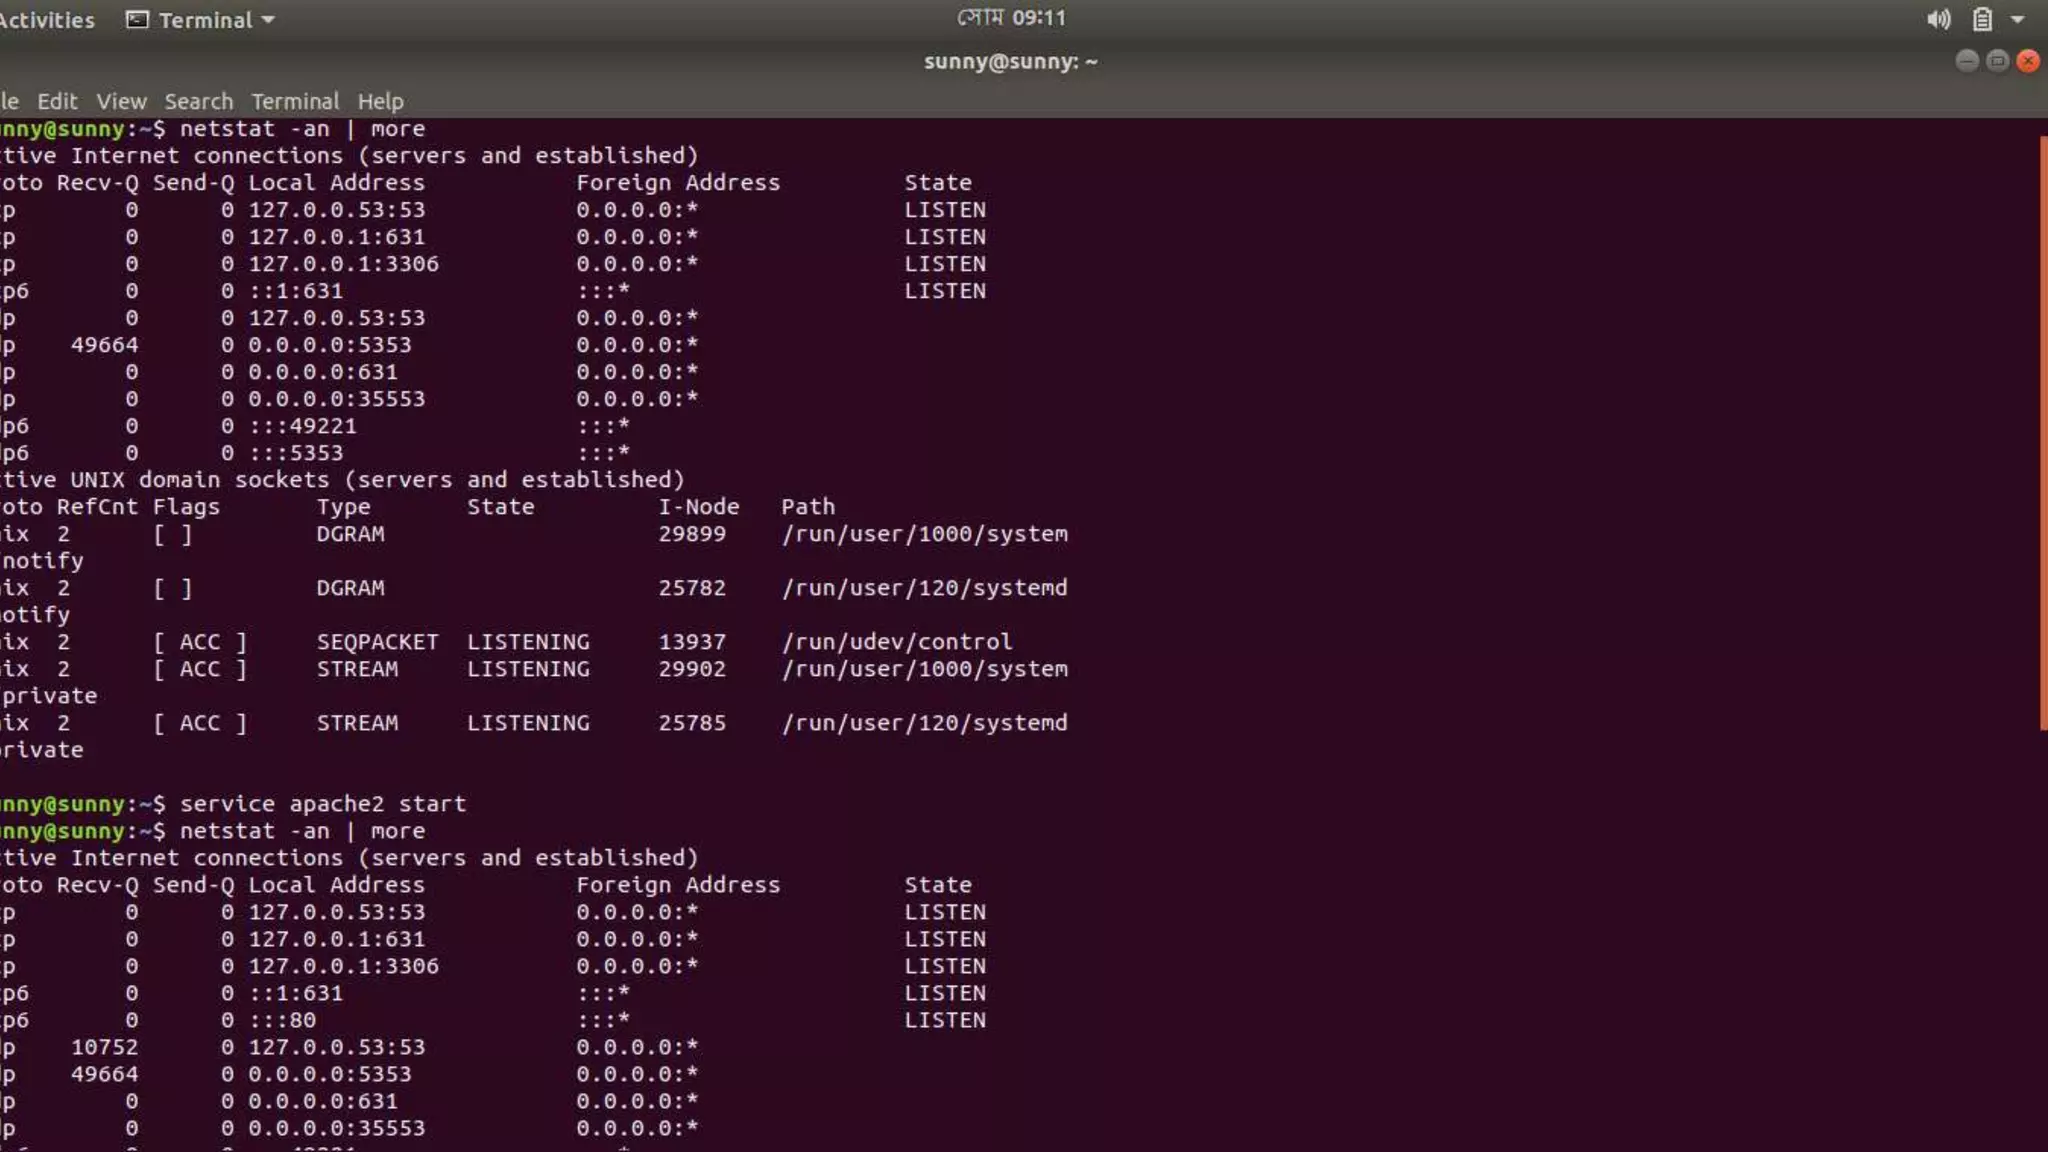The image size is (2048, 1152).
Task: Close the terminal with the red button
Action: click(2028, 61)
